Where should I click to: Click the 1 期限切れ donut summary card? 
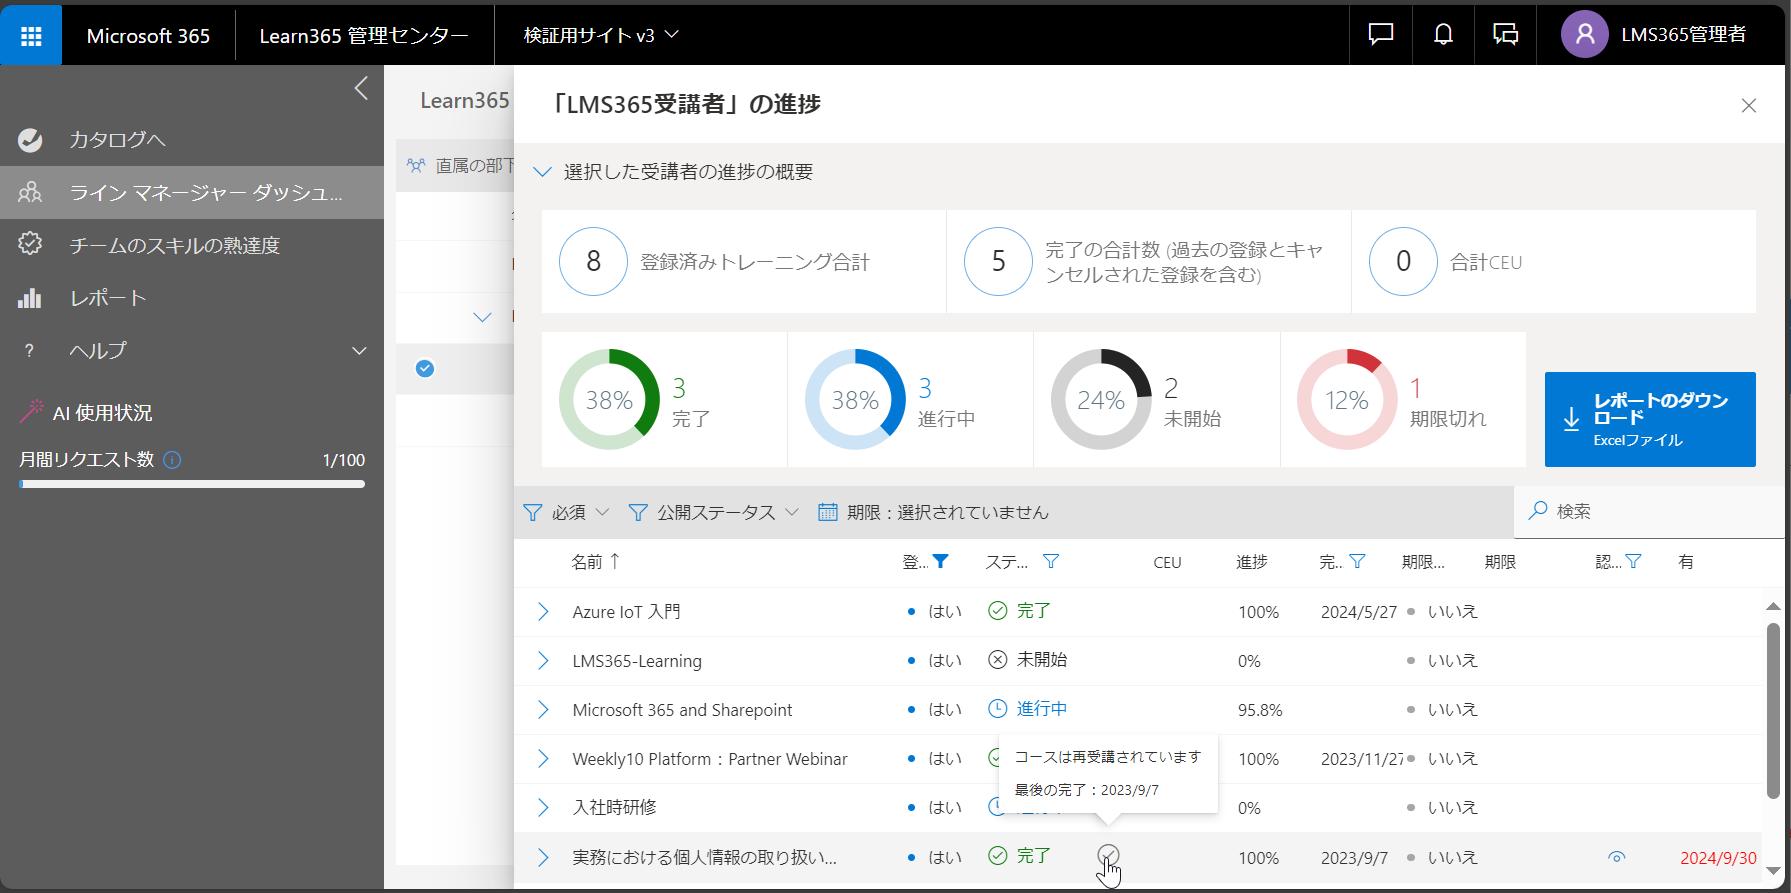tap(1403, 400)
